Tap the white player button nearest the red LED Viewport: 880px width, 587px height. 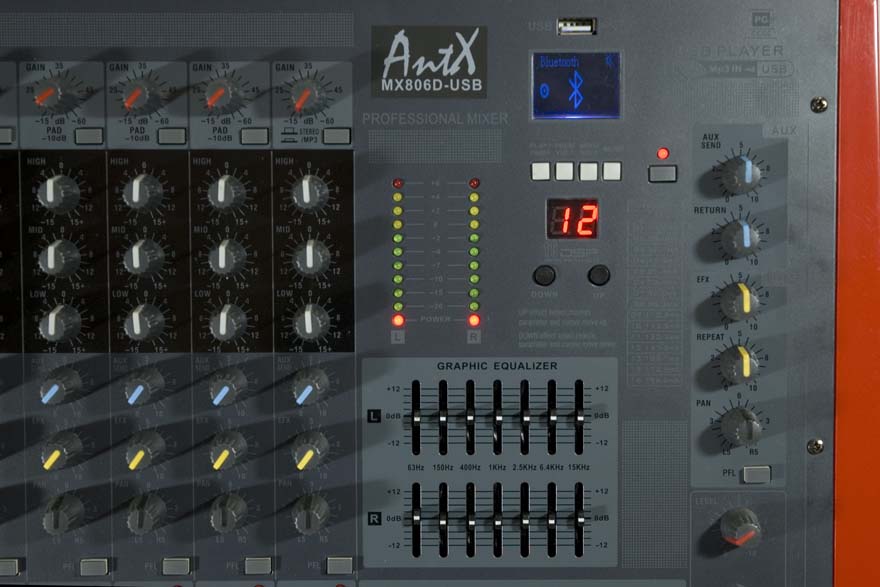coord(612,171)
